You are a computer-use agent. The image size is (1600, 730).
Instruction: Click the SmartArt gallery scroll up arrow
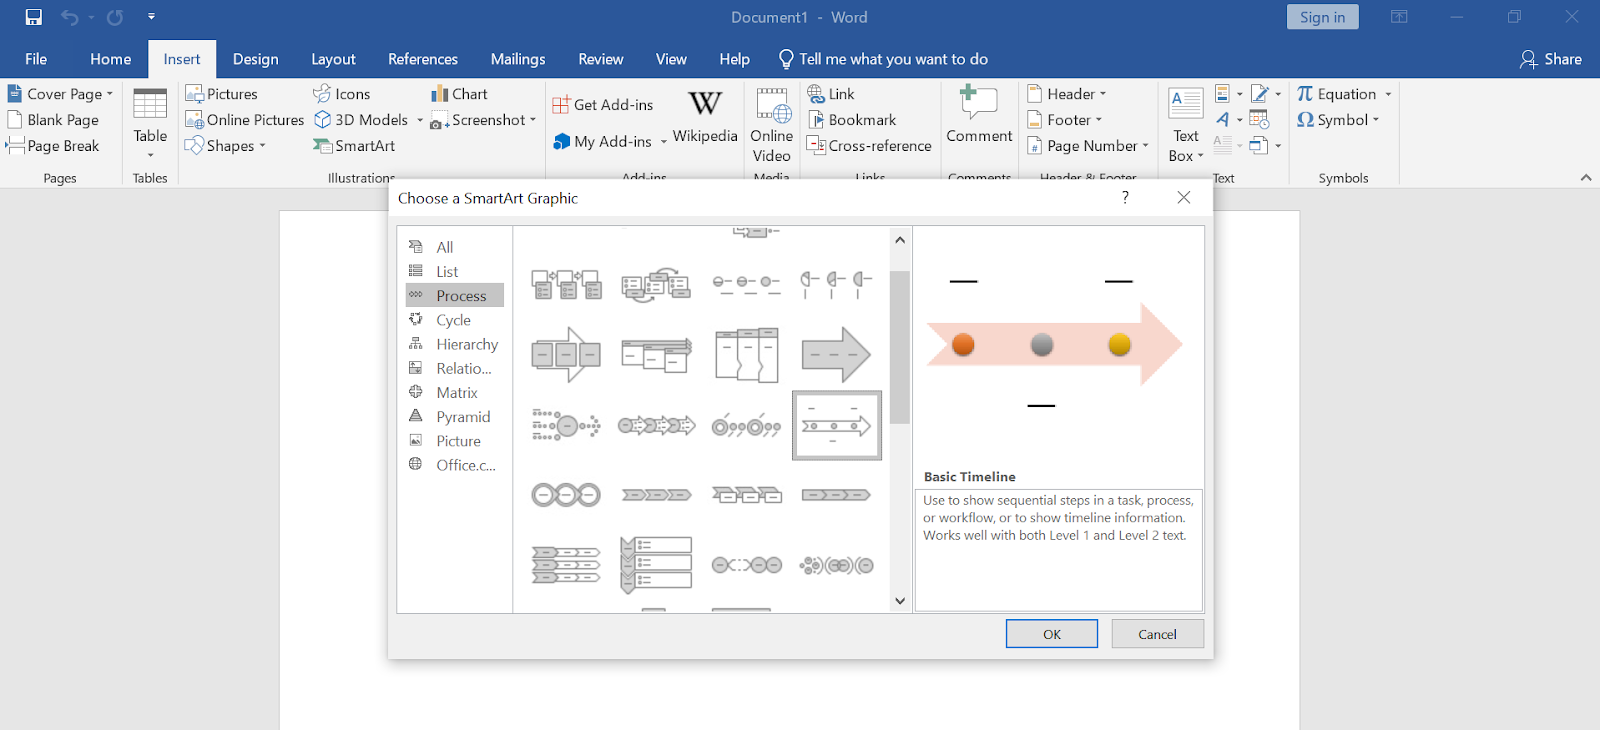(x=900, y=240)
